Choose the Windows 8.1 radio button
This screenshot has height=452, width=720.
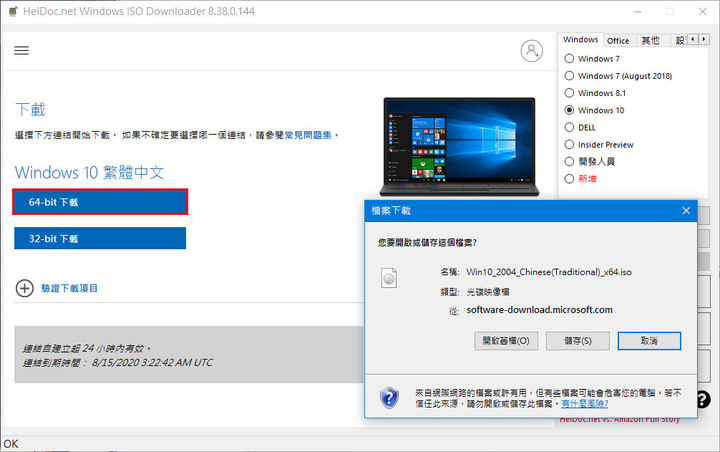[x=569, y=93]
